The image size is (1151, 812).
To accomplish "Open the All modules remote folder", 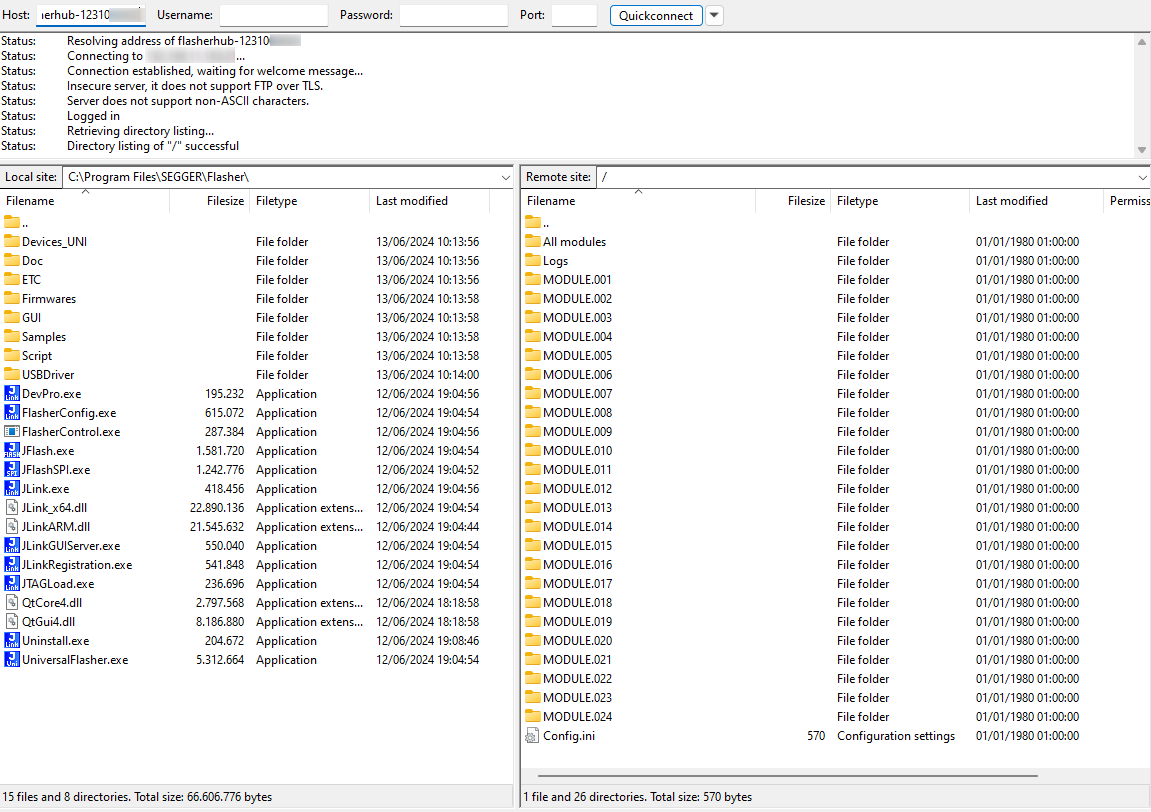I will click(x=574, y=242).
